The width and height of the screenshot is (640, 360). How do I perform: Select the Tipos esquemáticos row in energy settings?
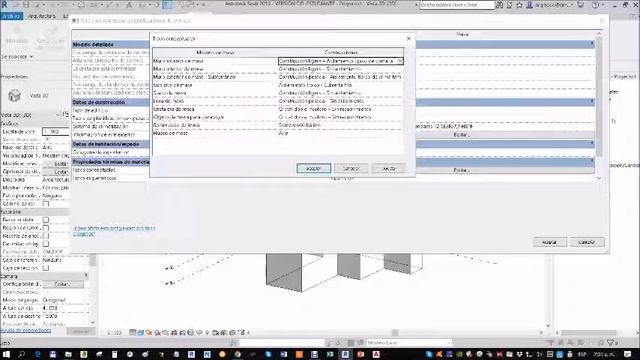111,178
